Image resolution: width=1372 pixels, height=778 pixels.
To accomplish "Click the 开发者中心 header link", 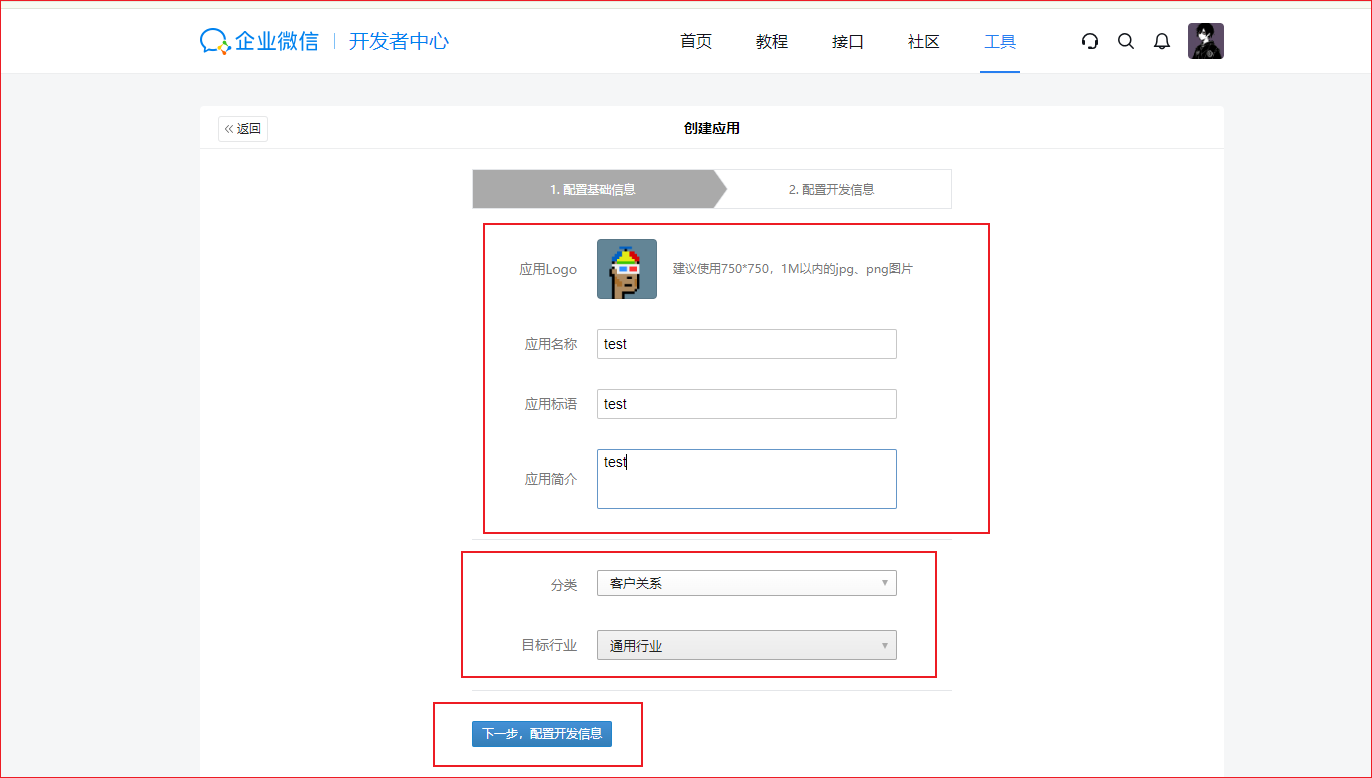I will (x=399, y=41).
